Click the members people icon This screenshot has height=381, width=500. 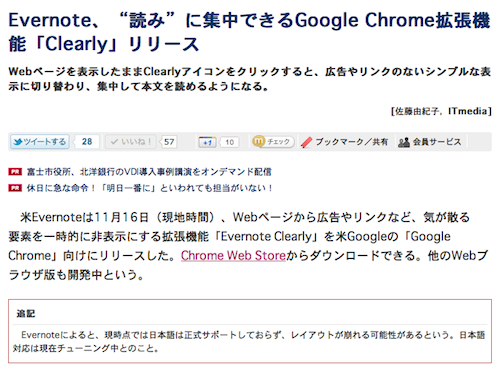coord(404,142)
